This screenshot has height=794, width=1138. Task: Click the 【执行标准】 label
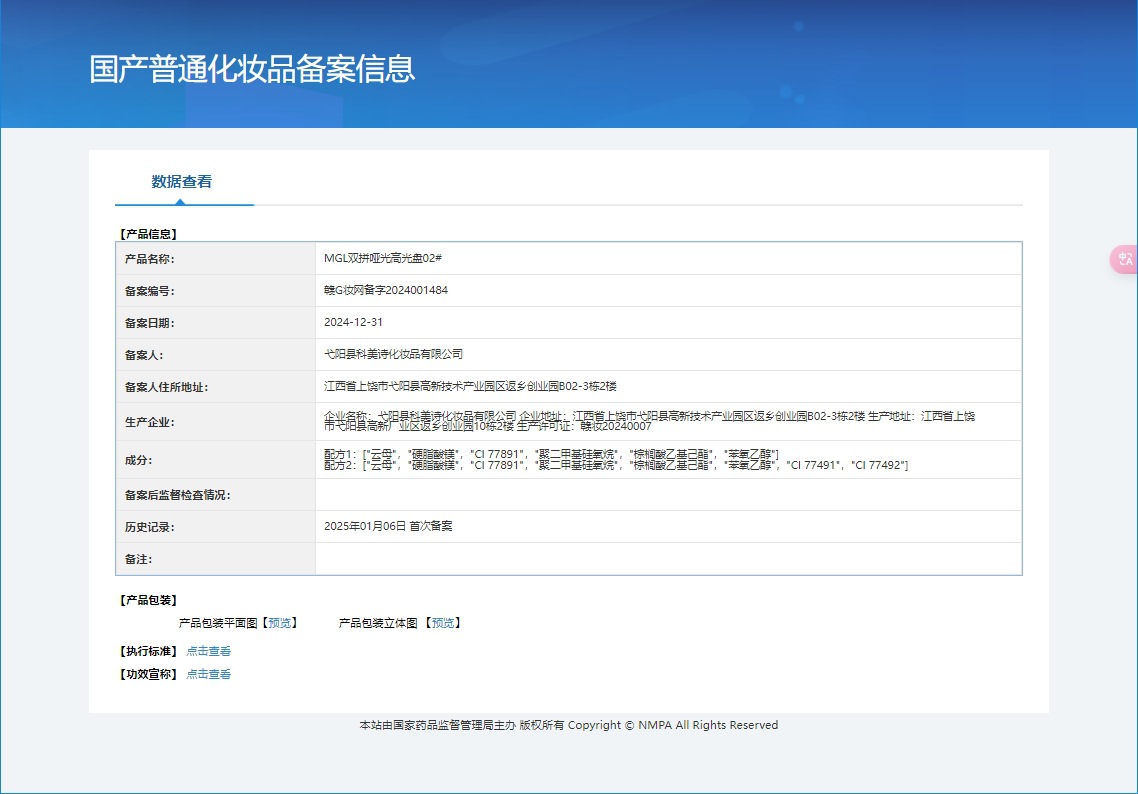coord(148,651)
